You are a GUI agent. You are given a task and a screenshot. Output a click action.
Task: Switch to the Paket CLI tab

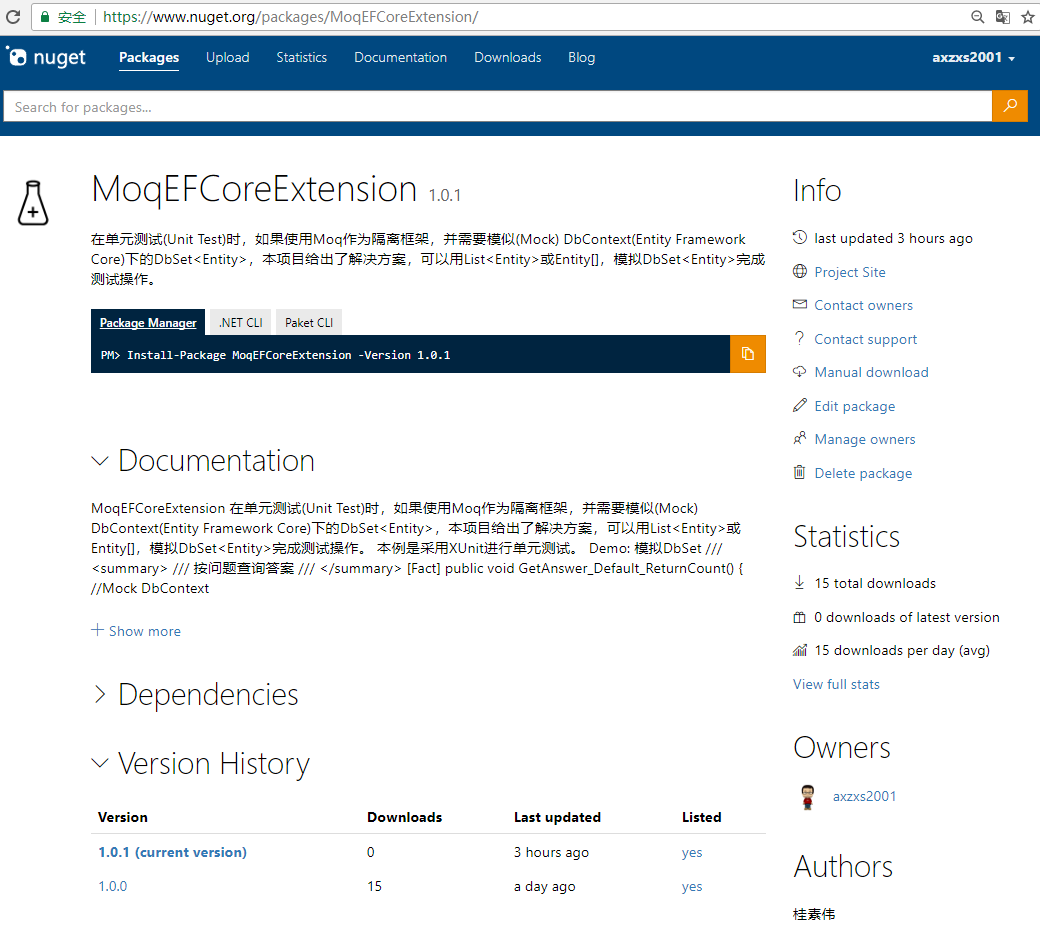[309, 322]
